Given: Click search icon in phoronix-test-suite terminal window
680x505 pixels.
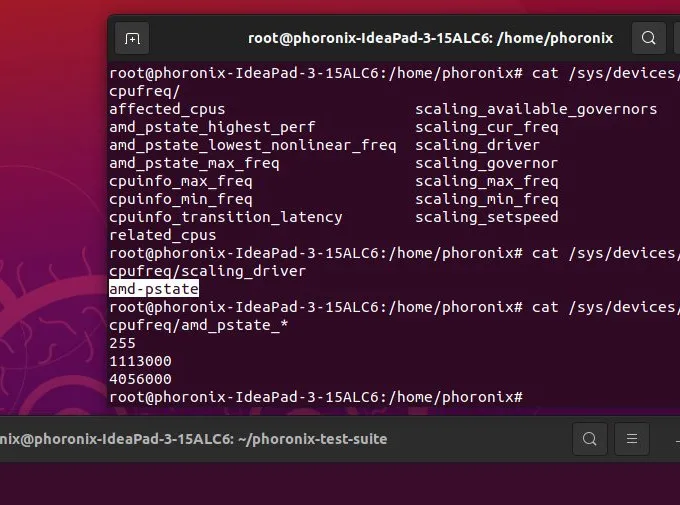Looking at the screenshot, I should point(589,439).
